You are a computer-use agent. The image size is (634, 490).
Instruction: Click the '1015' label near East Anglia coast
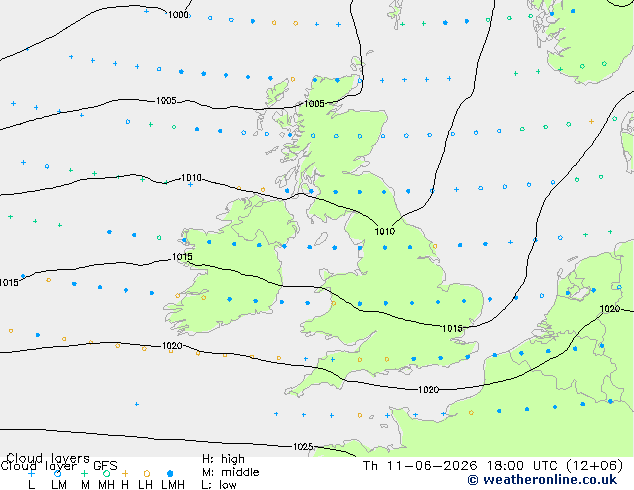[x=452, y=328]
